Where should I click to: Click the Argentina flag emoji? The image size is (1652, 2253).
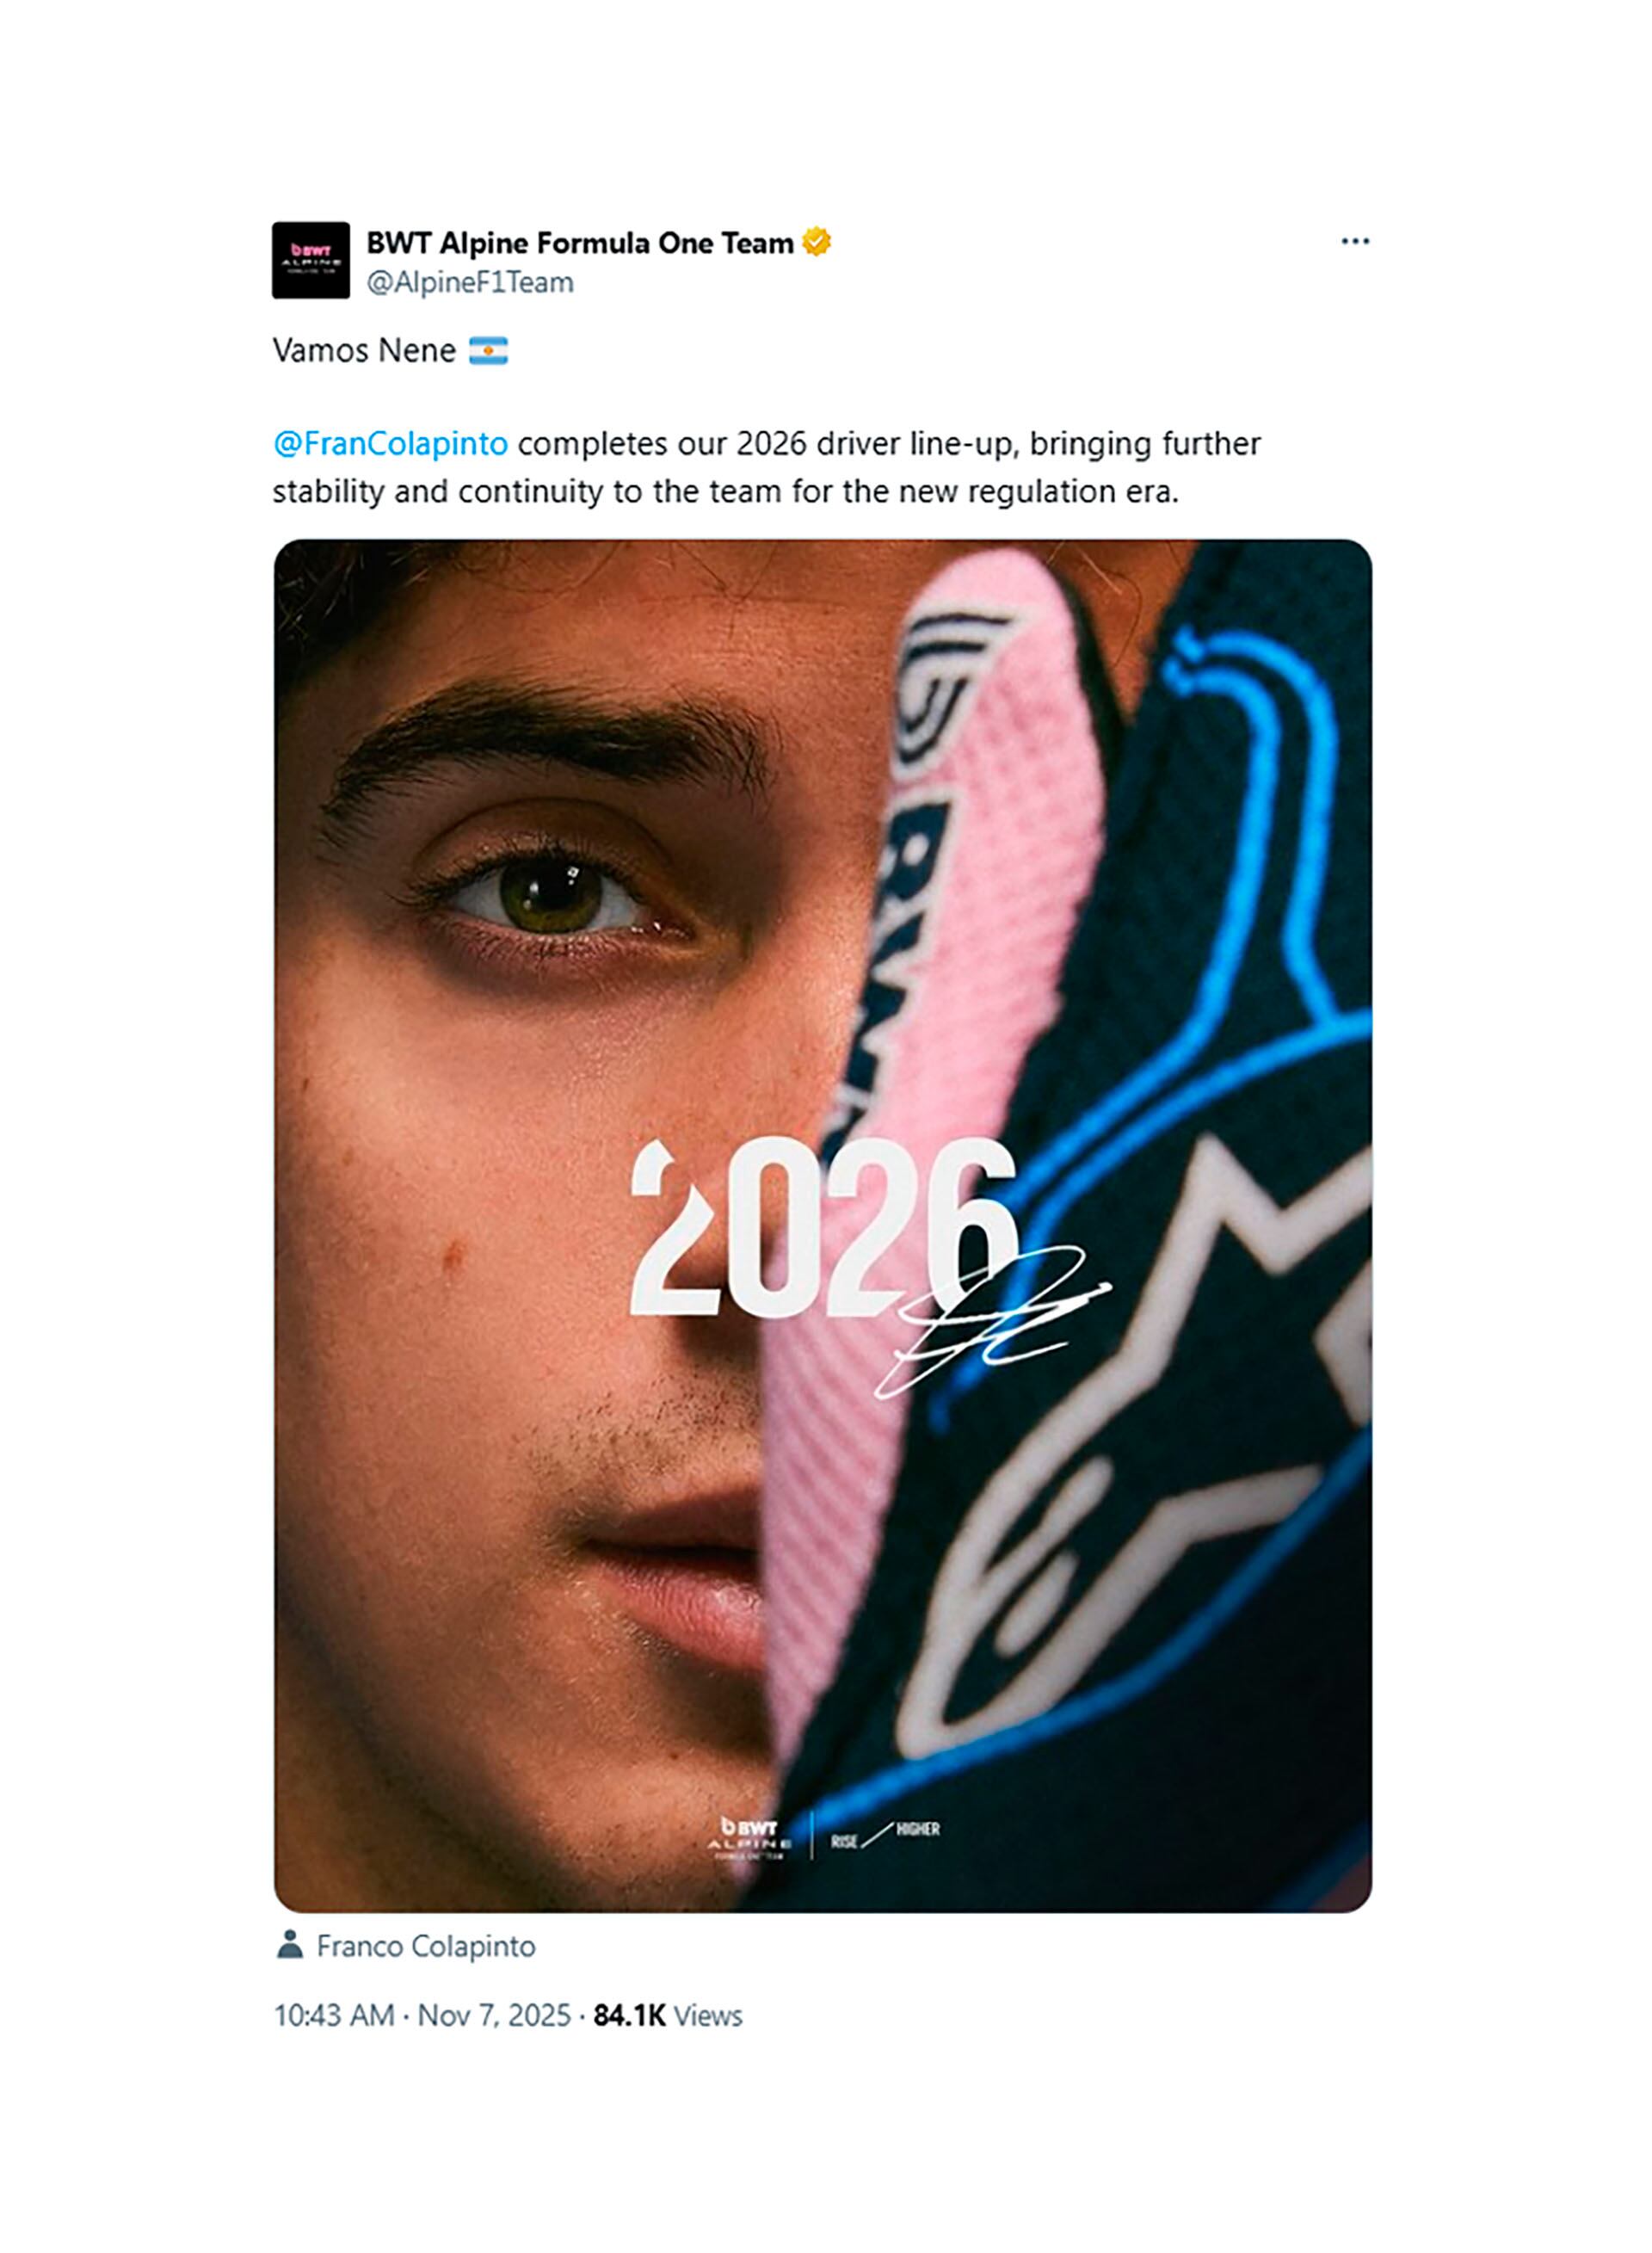pyautogui.click(x=488, y=350)
